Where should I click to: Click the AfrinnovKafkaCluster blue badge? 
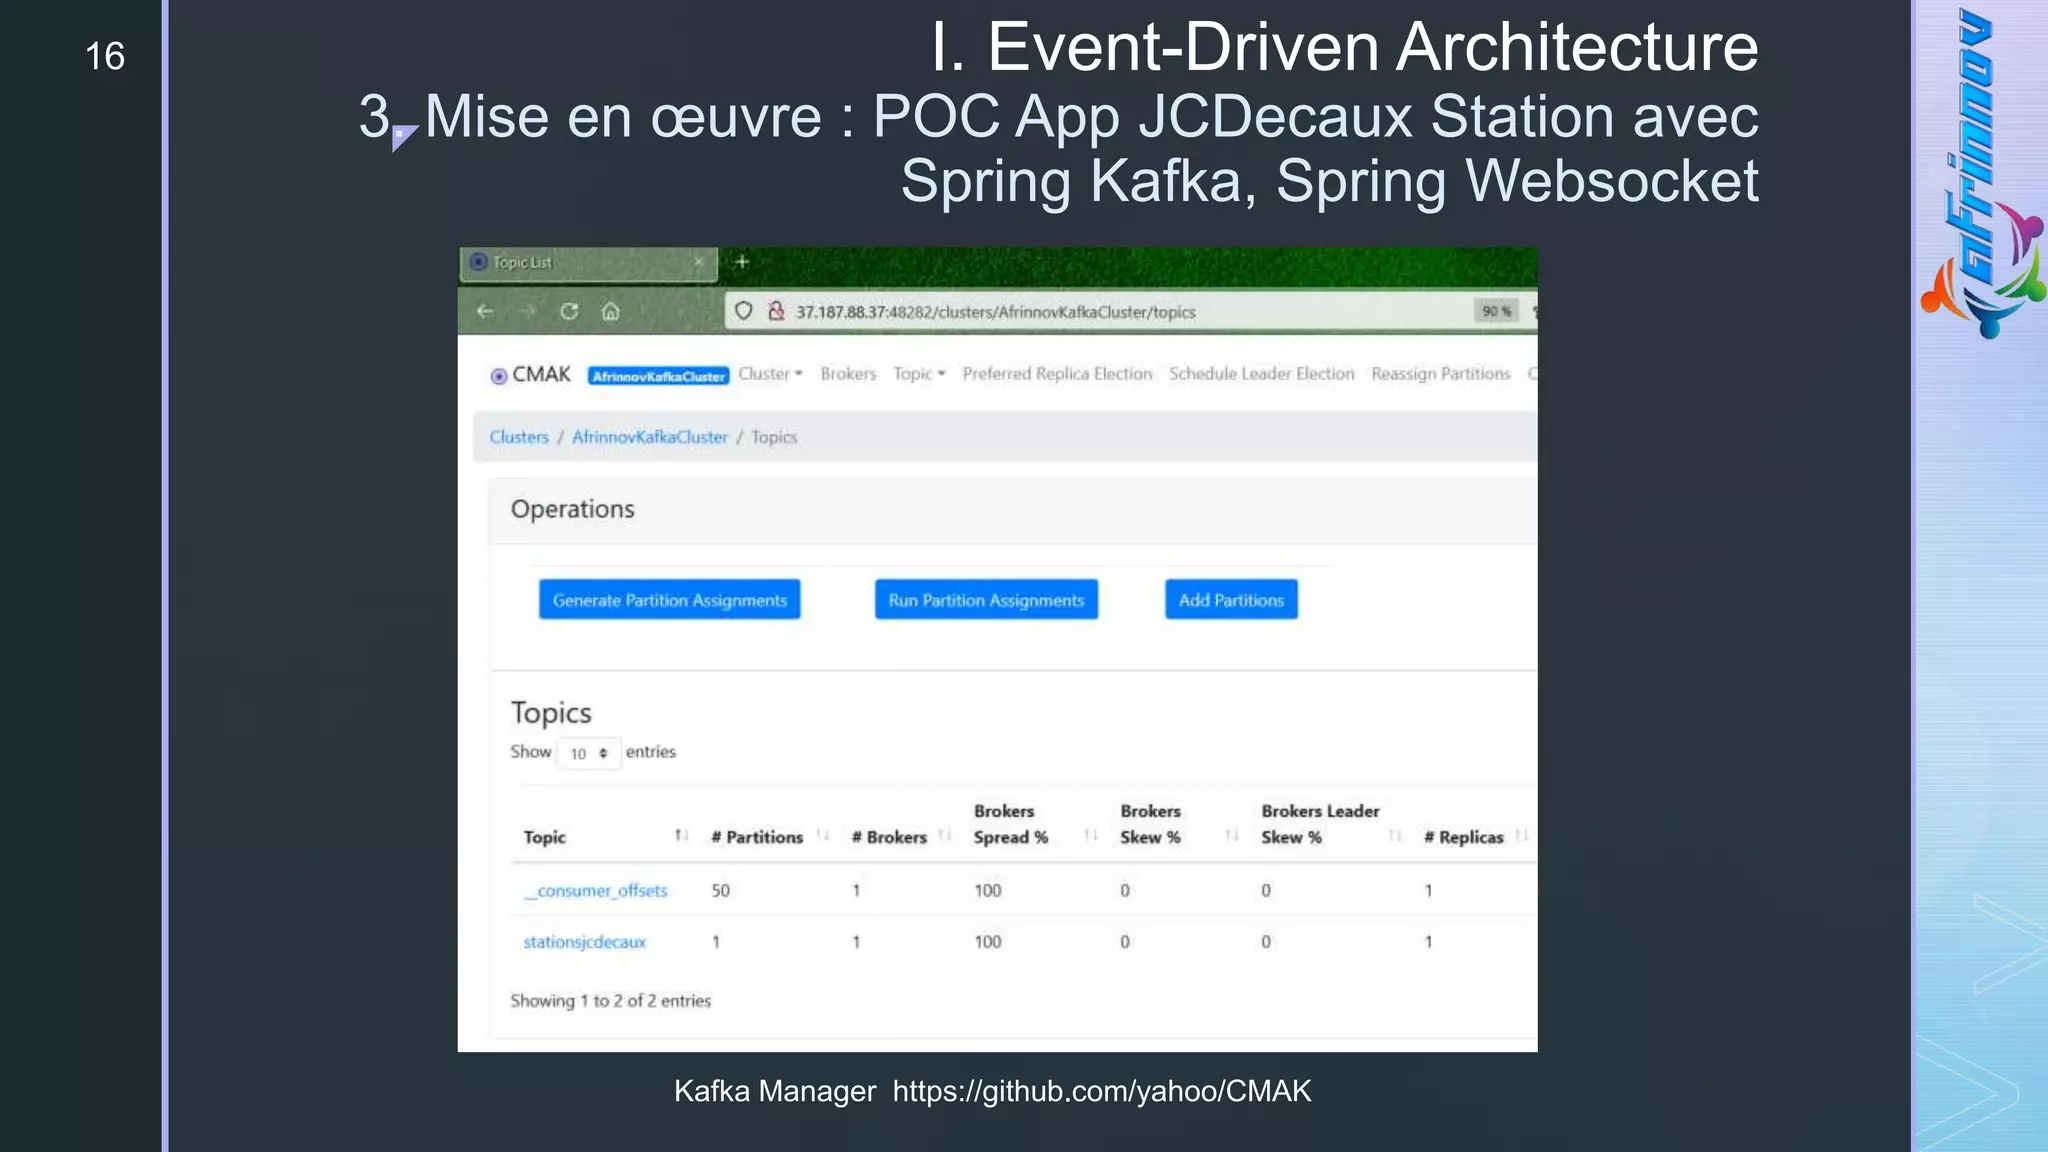(x=658, y=376)
